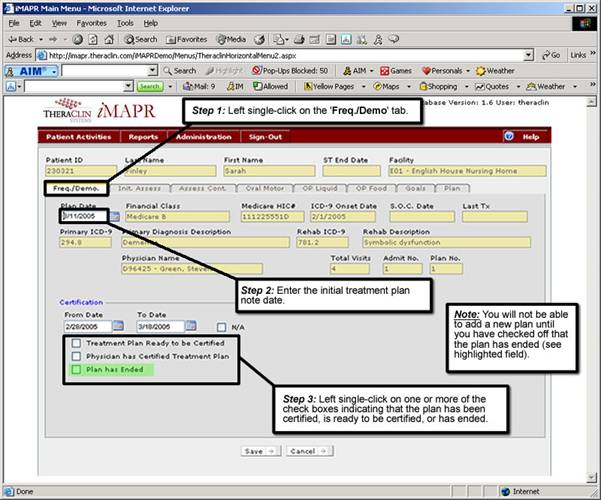The image size is (601, 500).
Task: Open the Media bar
Action: [231, 39]
